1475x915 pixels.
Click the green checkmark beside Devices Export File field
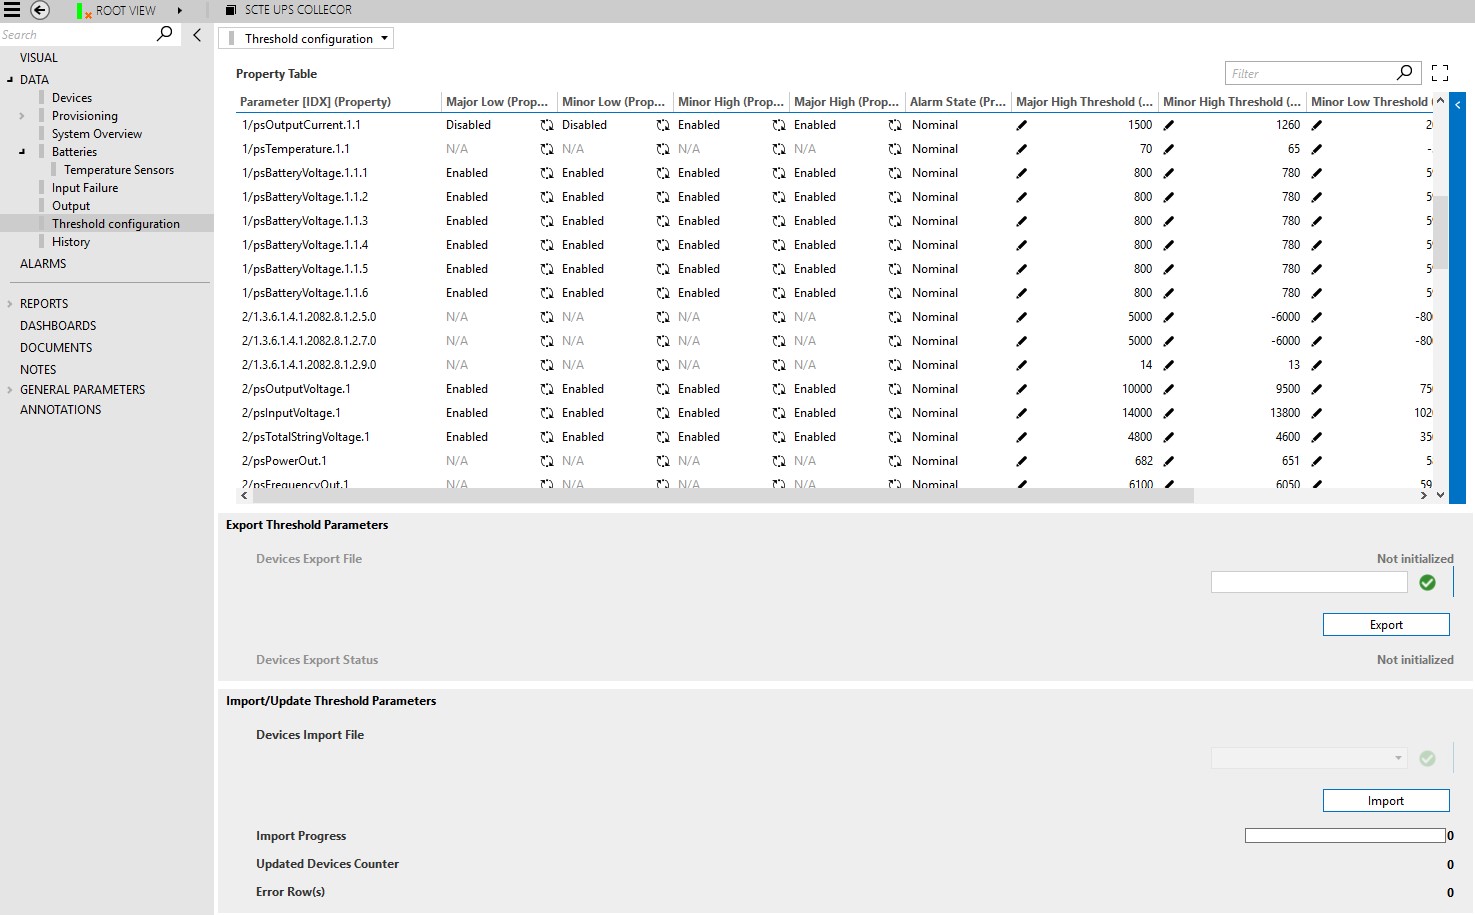tap(1427, 582)
